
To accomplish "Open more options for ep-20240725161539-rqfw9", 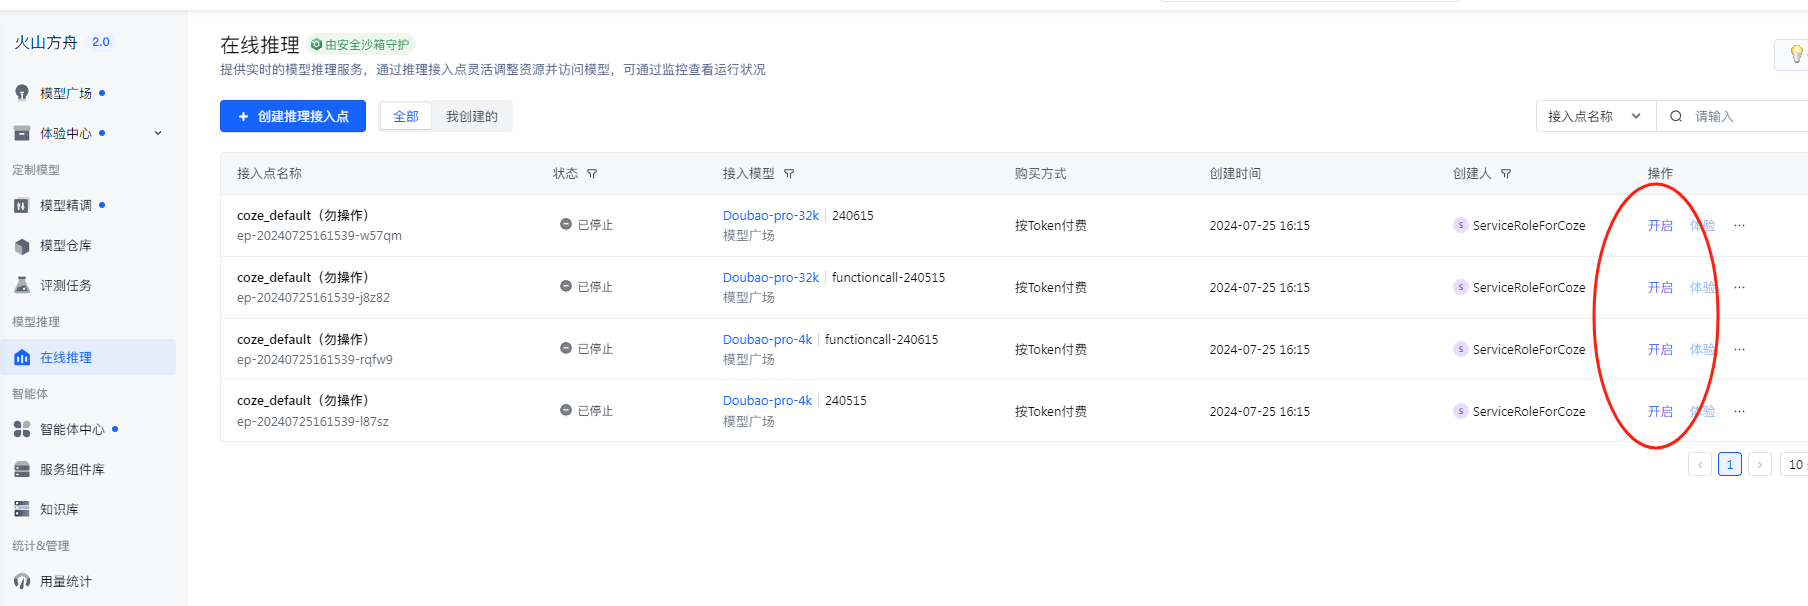I will point(1739,349).
